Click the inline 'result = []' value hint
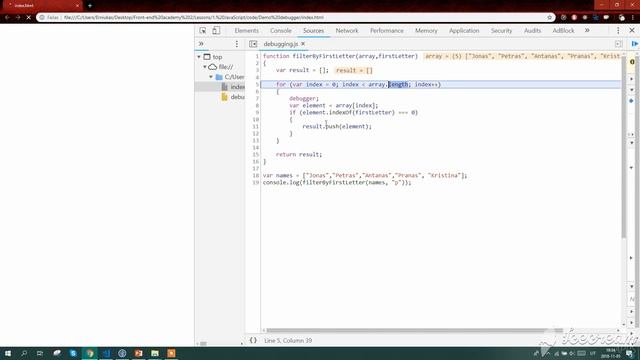 coord(354,71)
